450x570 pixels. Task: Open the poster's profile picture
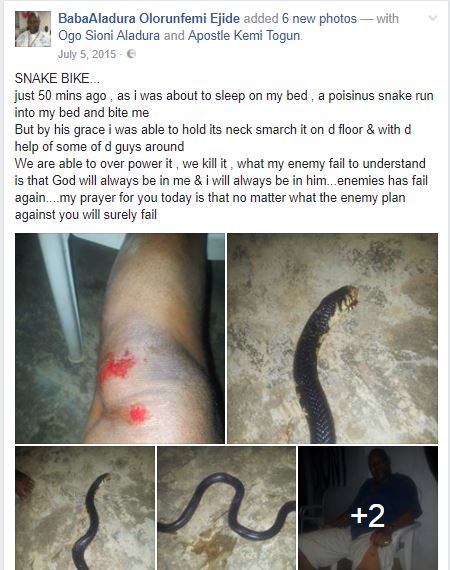coord(33,29)
